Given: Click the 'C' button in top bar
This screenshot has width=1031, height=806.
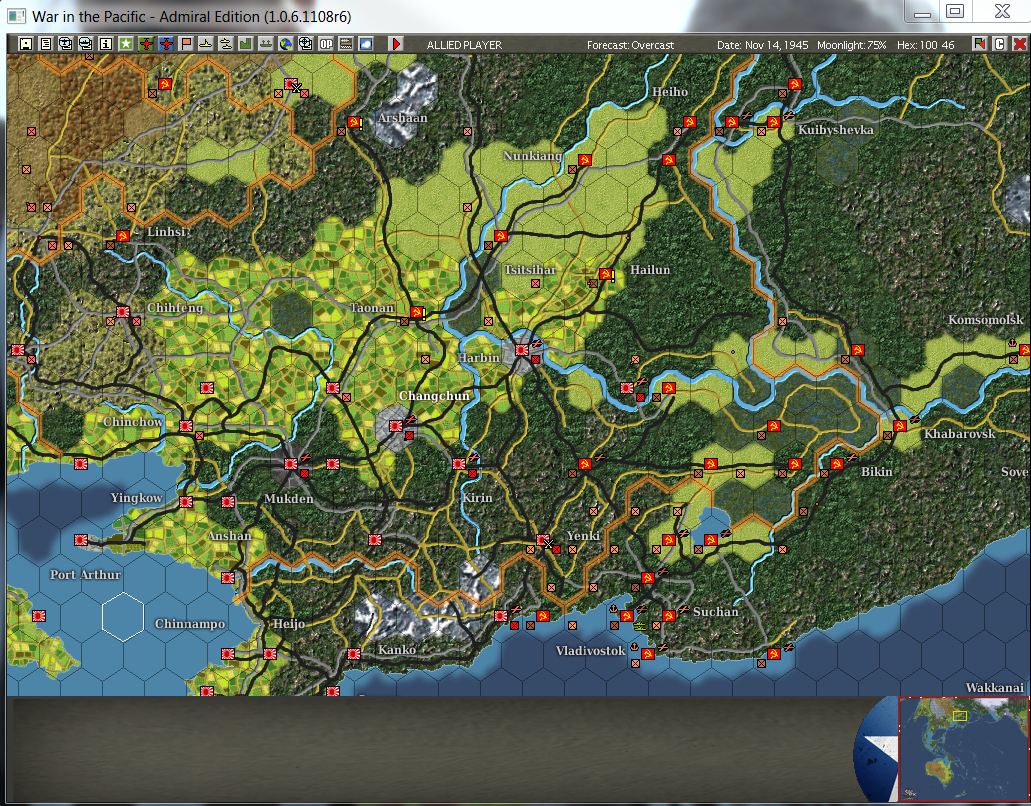Looking at the screenshot, I should (999, 44).
